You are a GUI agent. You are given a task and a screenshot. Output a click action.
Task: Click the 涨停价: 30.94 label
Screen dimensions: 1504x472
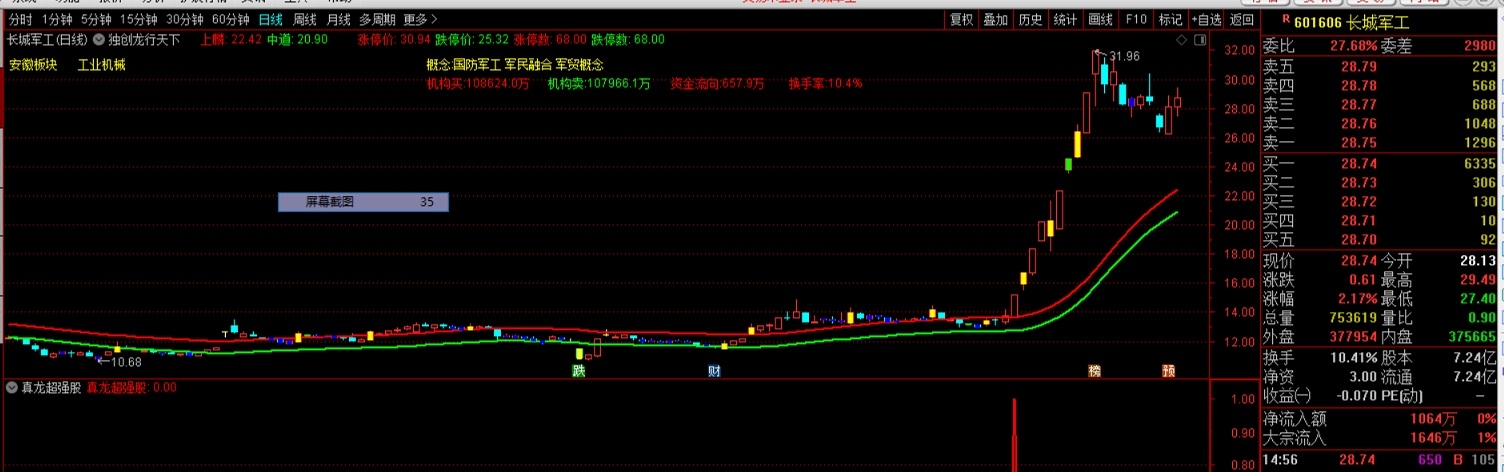point(394,39)
